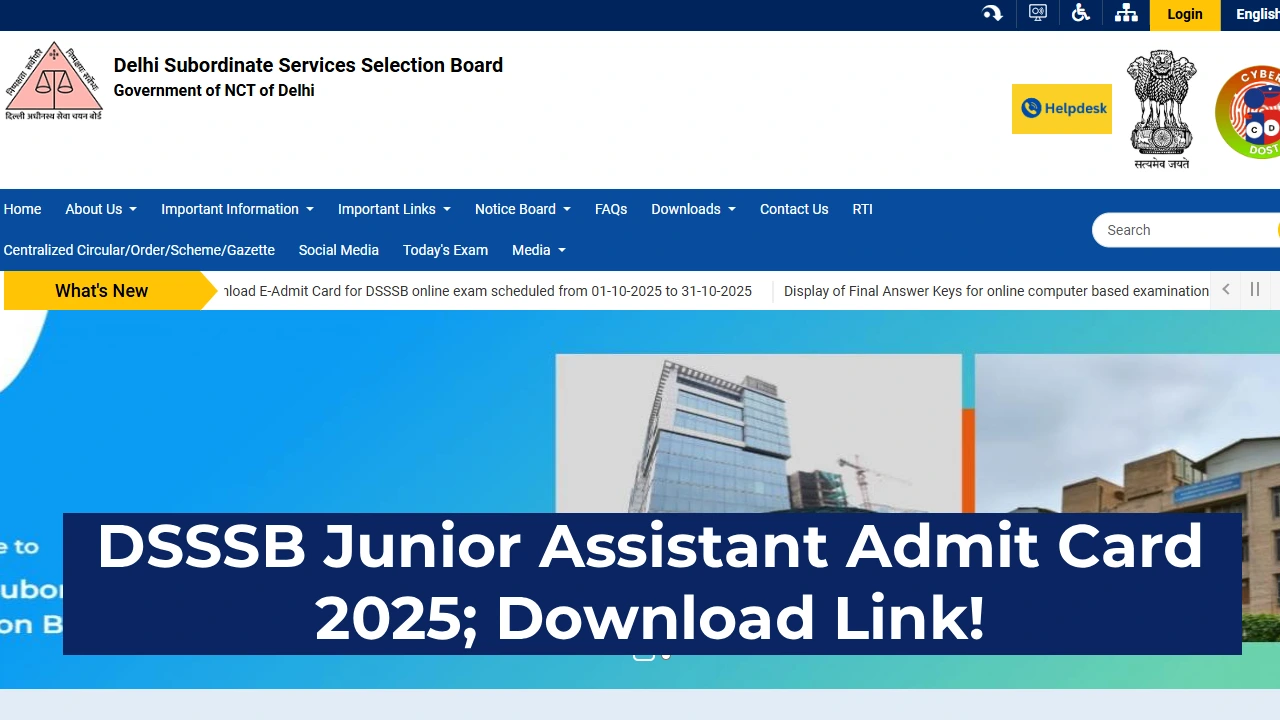
Task: Open the Today's Exam menu item
Action: tap(445, 250)
